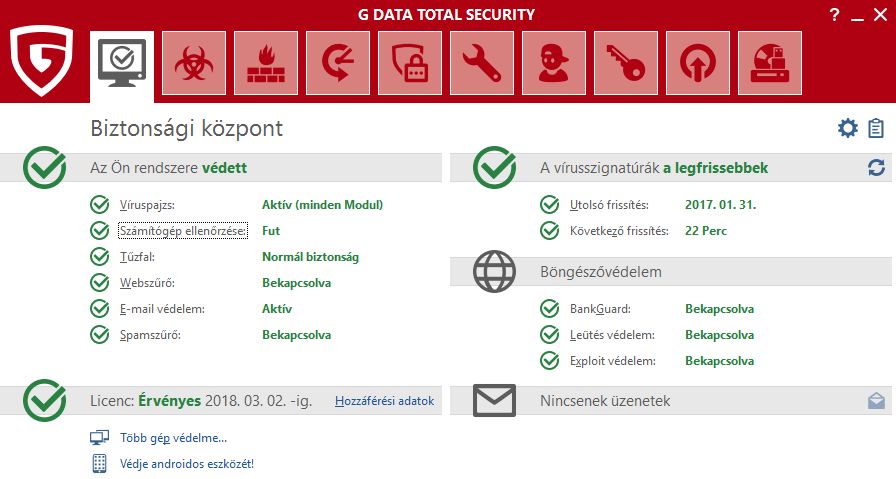The height and width of the screenshot is (479, 896).
Task: Click the large checkmark beside system protected status
Action: 45,167
